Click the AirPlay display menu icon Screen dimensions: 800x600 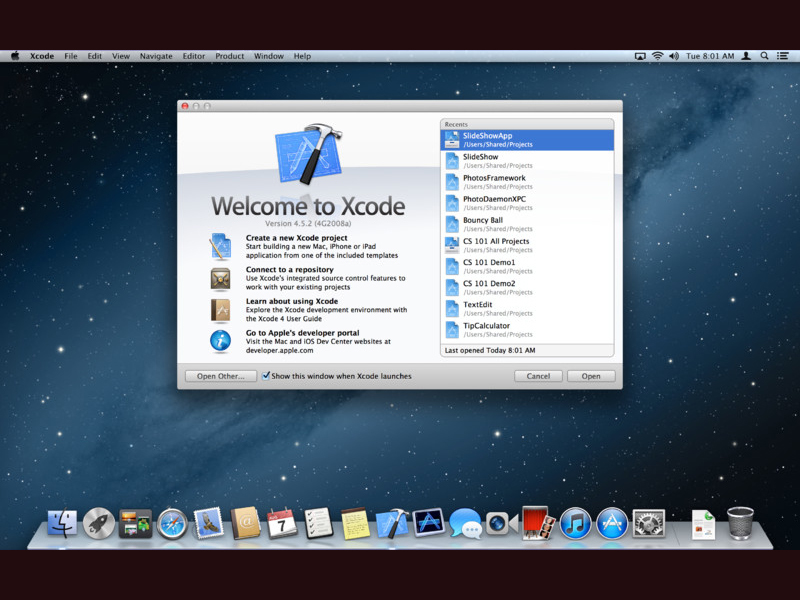[x=640, y=56]
